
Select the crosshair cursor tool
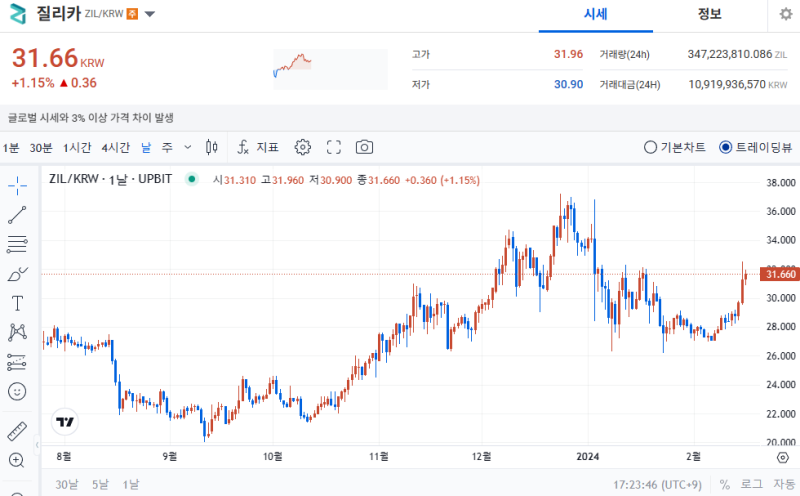tap(17, 186)
